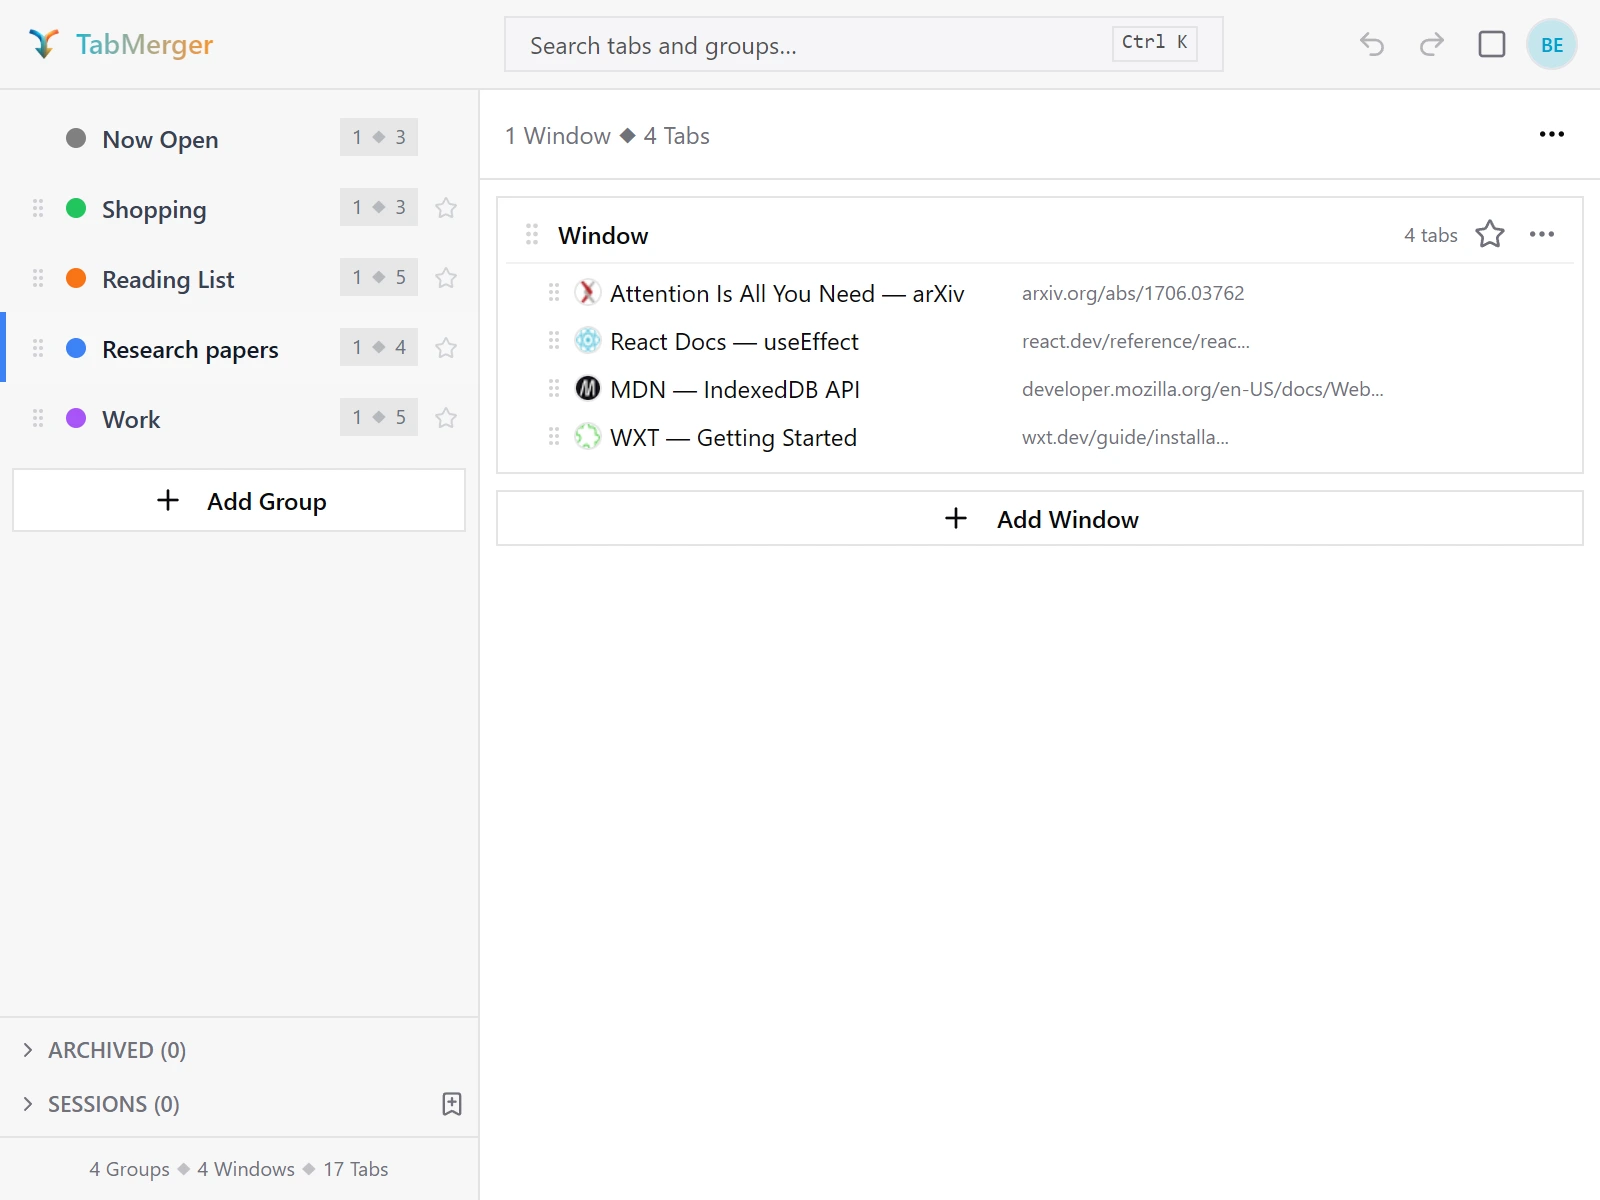The height and width of the screenshot is (1200, 1600).
Task: Star the Shopping group
Action: click(x=446, y=208)
